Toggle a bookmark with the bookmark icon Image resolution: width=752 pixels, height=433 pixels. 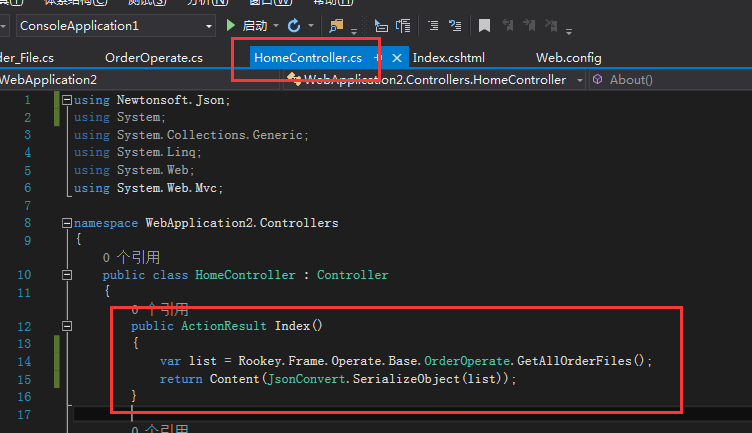484,25
